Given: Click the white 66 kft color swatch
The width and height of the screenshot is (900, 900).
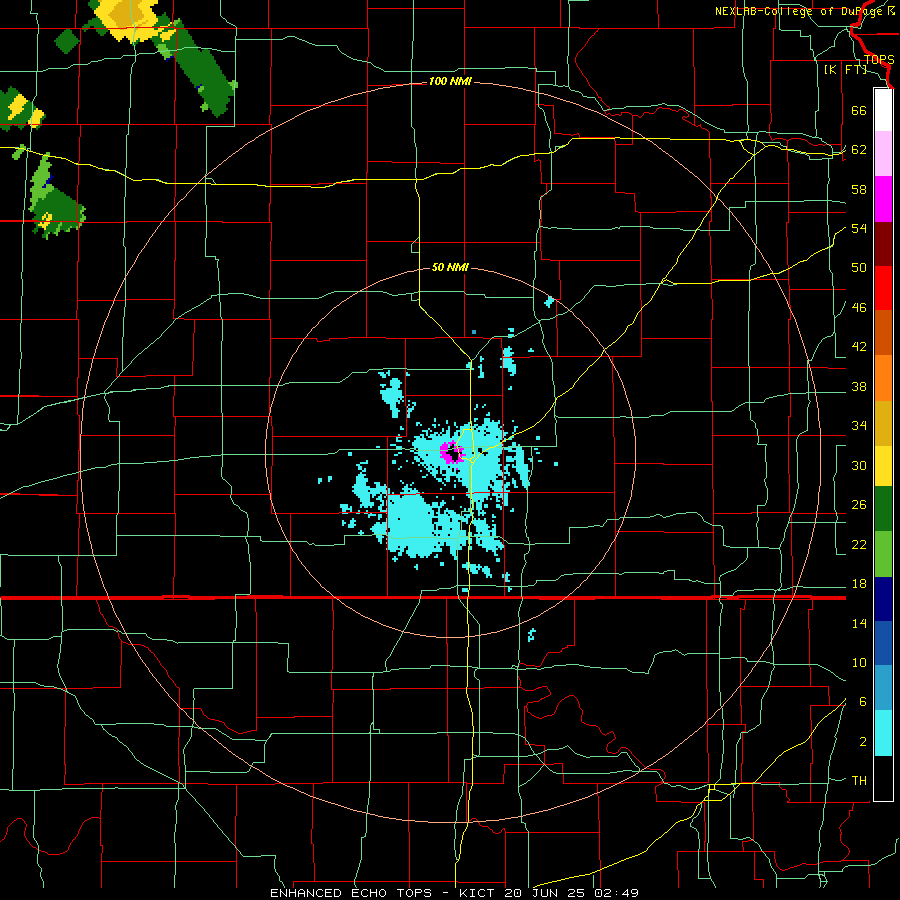Looking at the screenshot, I should coord(883,110).
